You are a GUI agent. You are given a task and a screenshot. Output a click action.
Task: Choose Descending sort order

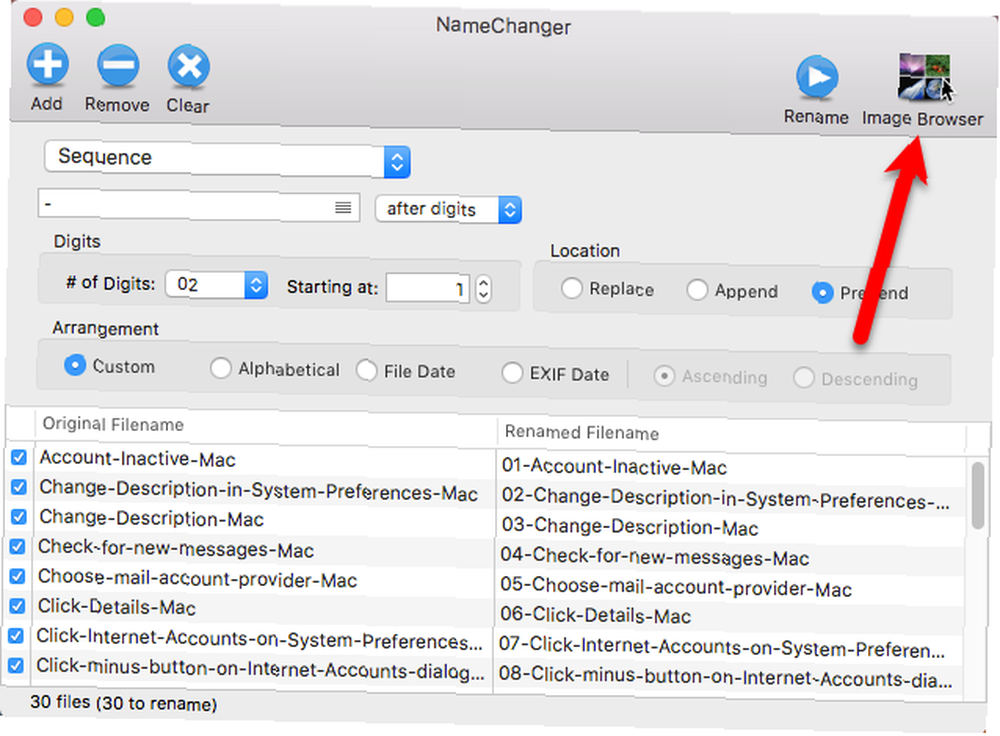(804, 378)
